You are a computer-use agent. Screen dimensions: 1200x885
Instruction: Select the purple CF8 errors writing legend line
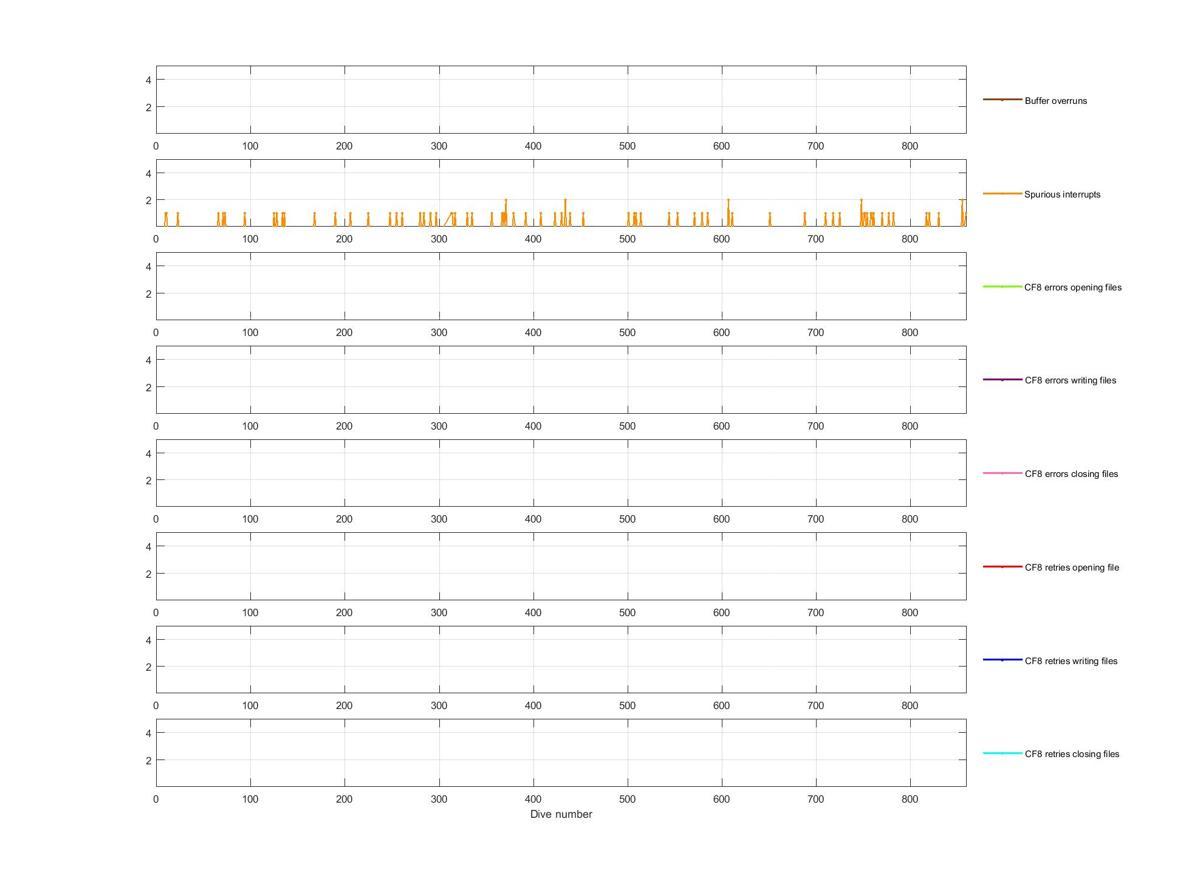(x=1002, y=380)
